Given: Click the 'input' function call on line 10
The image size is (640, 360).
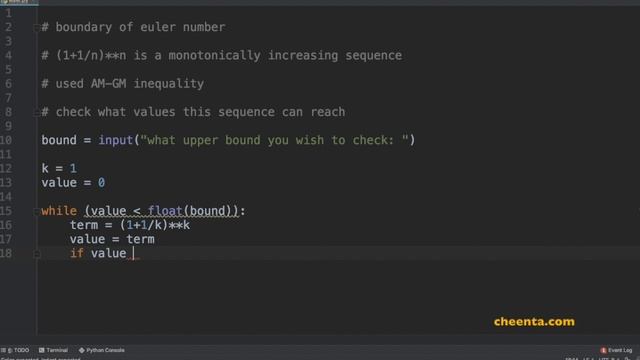Looking at the screenshot, I should (116, 140).
